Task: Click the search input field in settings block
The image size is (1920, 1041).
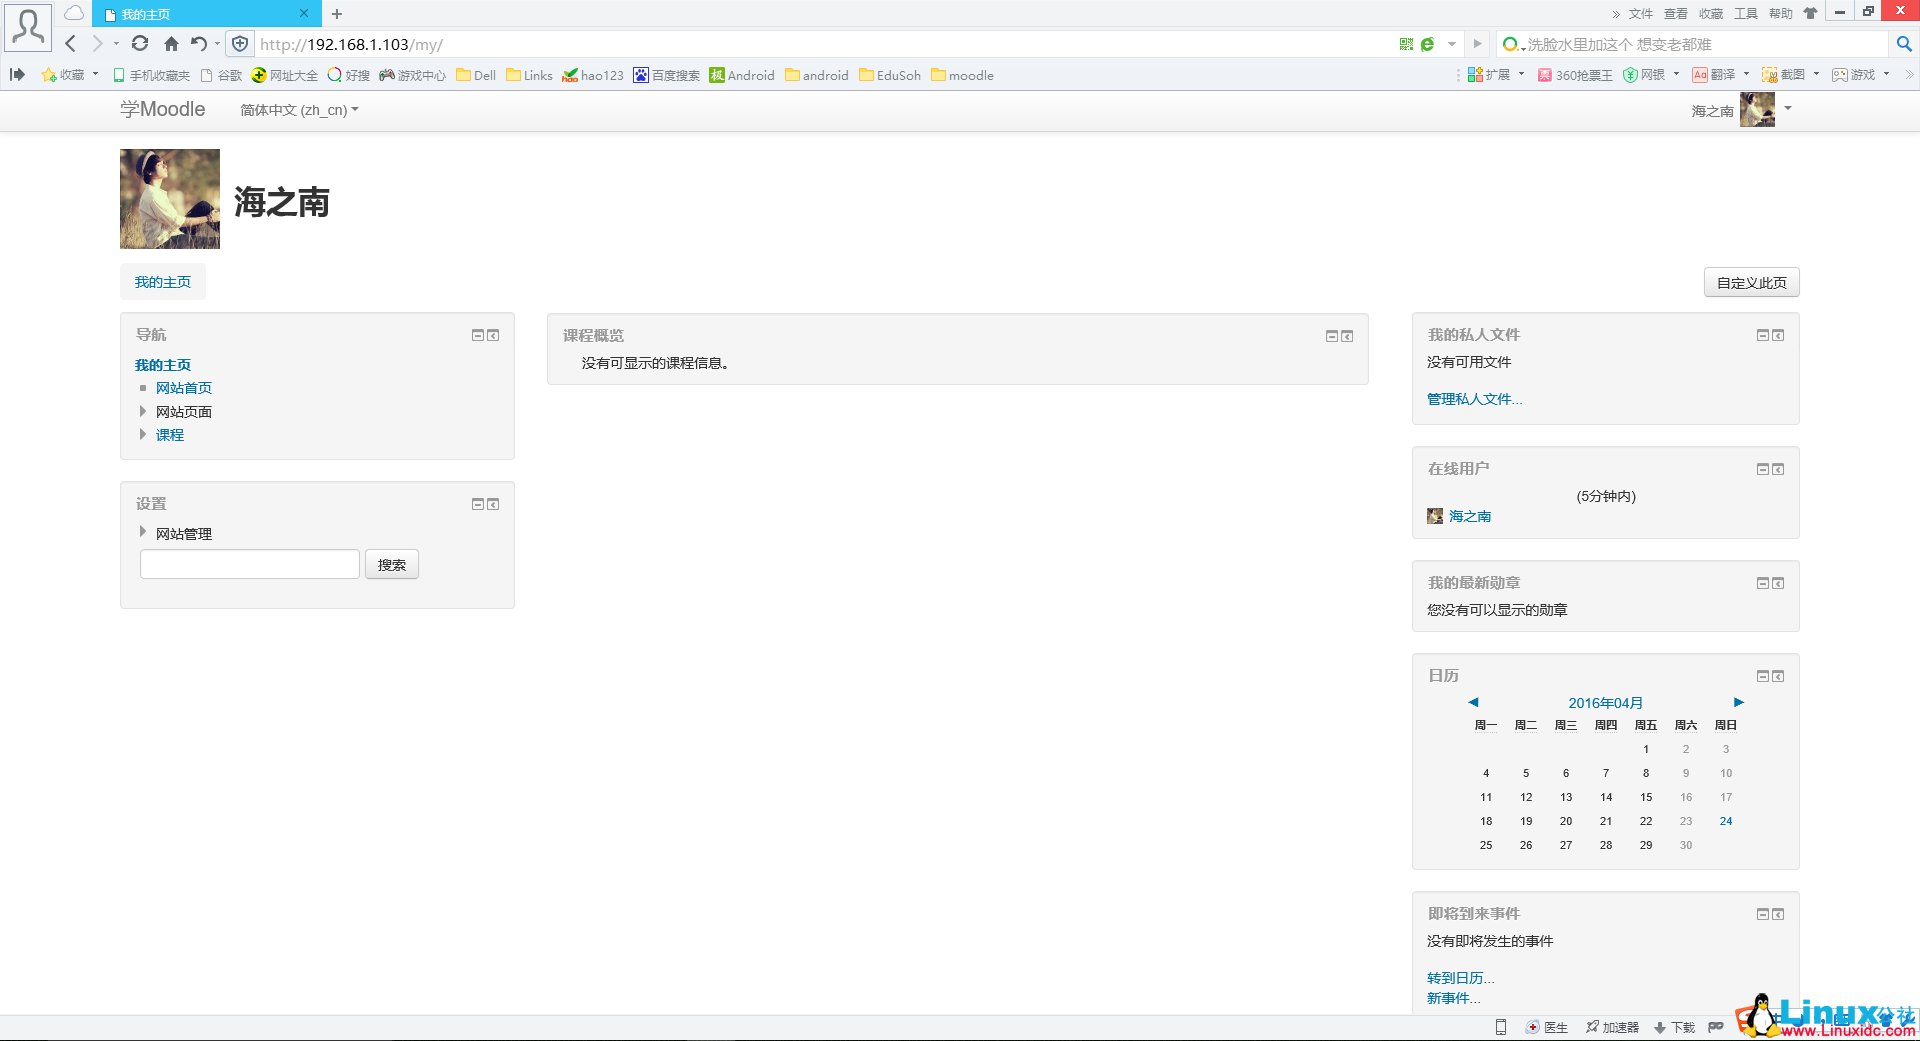Action: (x=249, y=563)
